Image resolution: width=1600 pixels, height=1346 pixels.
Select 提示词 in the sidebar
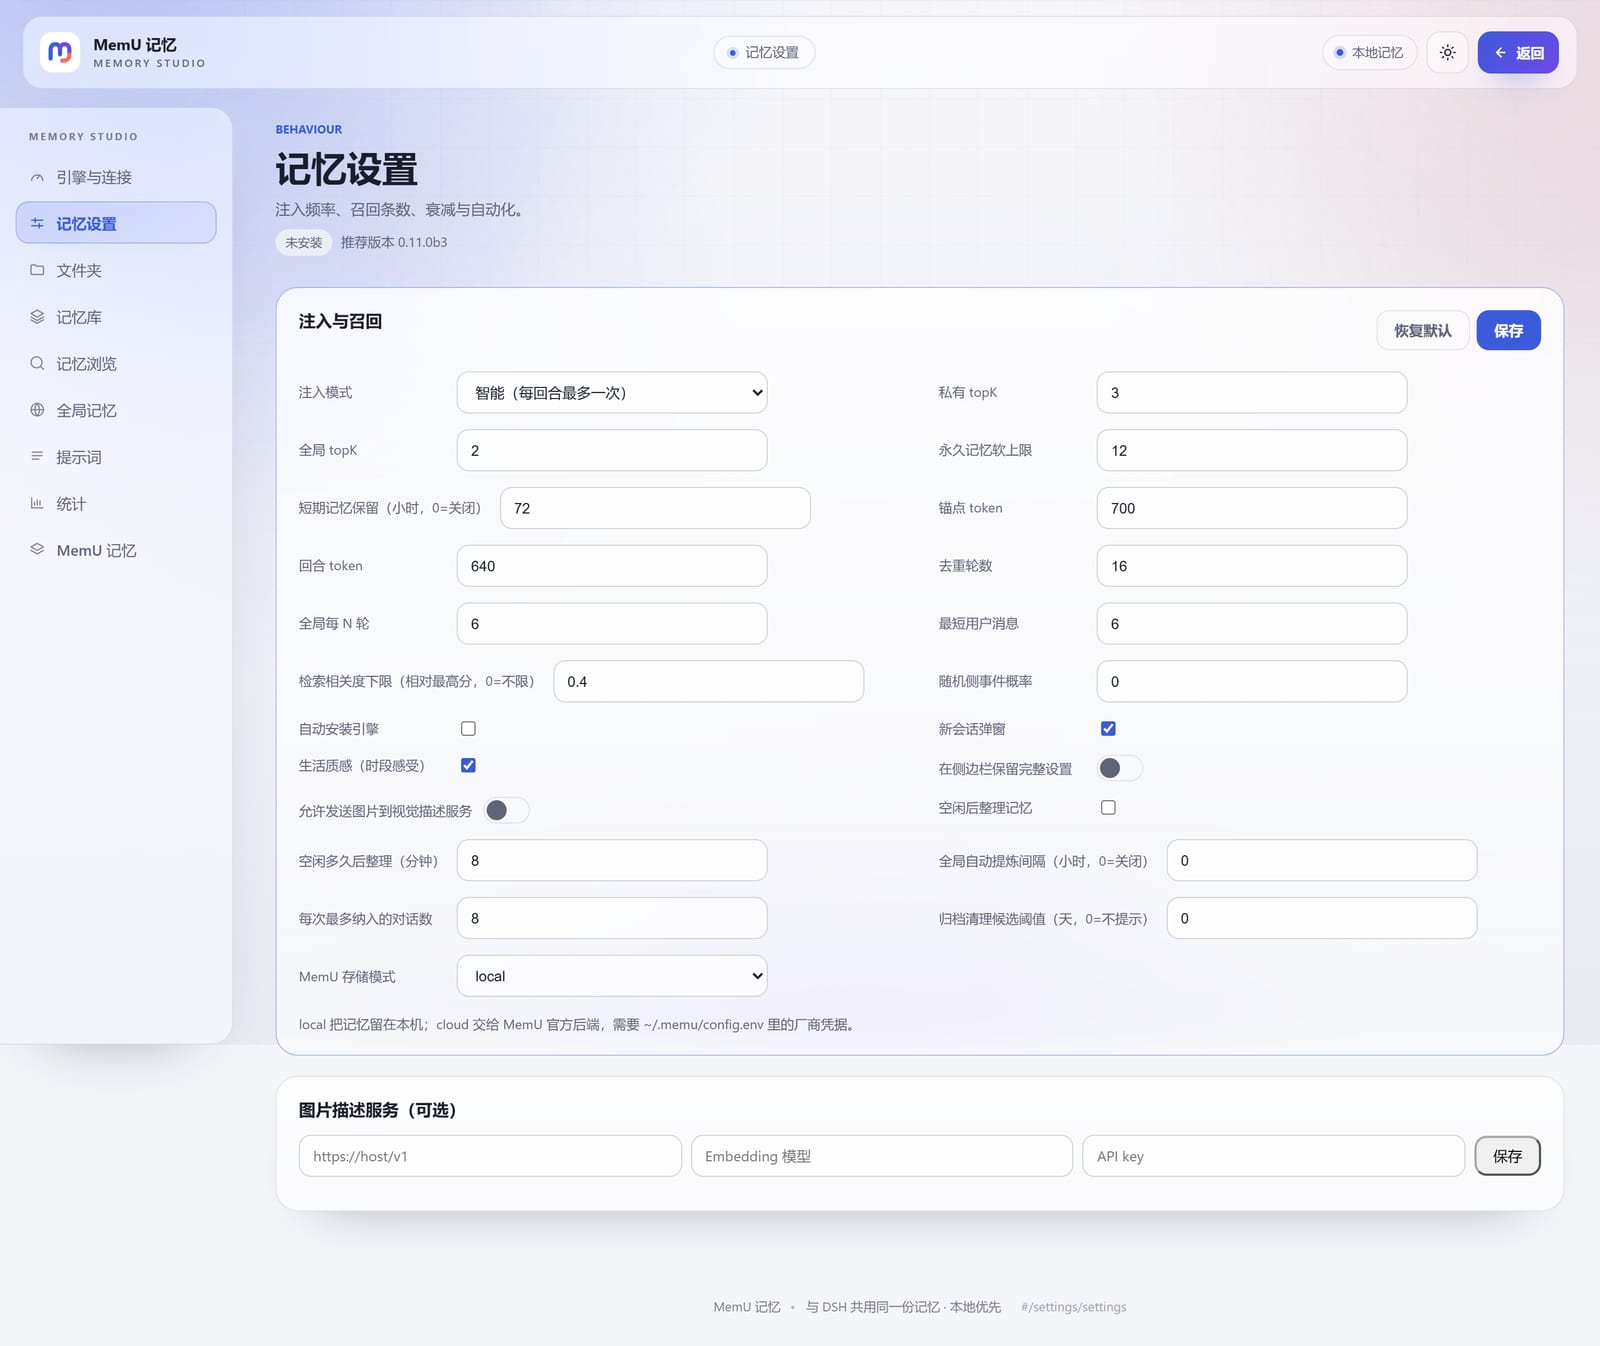click(116, 457)
